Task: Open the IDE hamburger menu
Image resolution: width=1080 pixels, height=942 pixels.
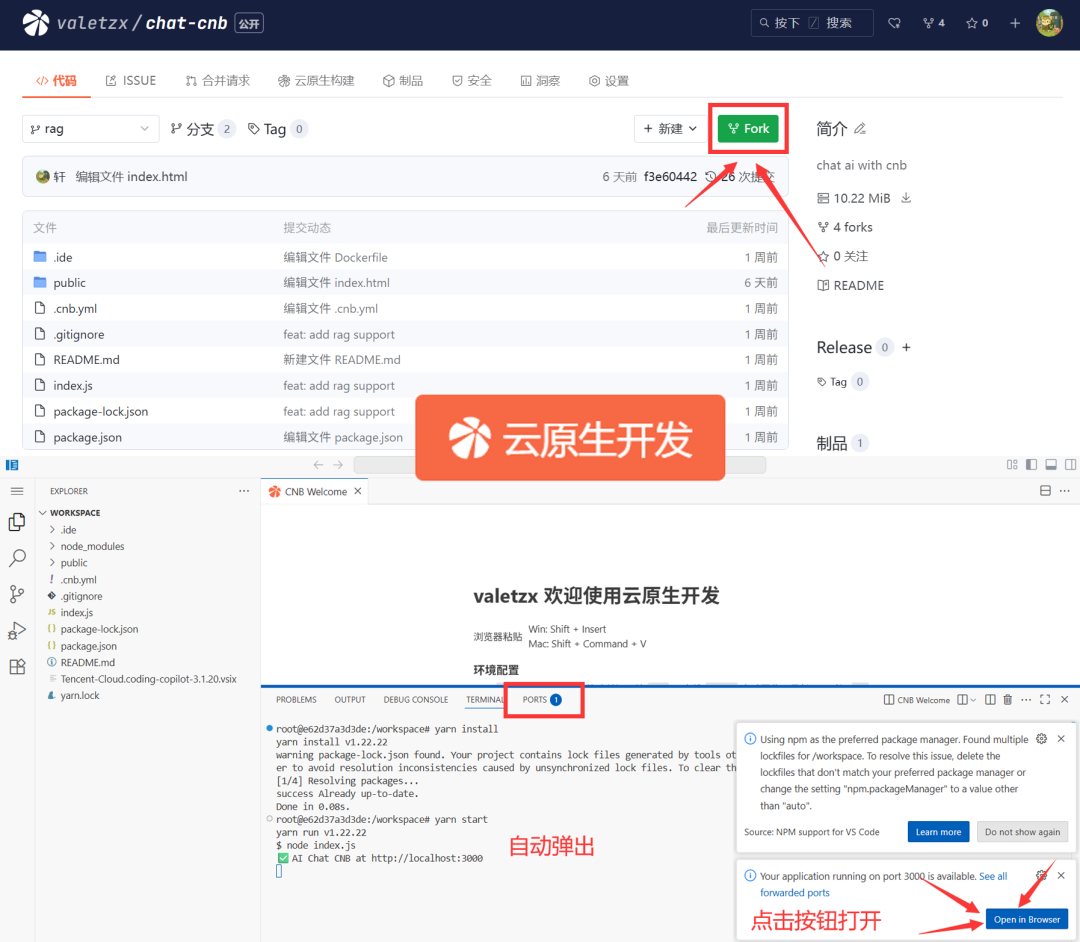Action: click(x=17, y=491)
